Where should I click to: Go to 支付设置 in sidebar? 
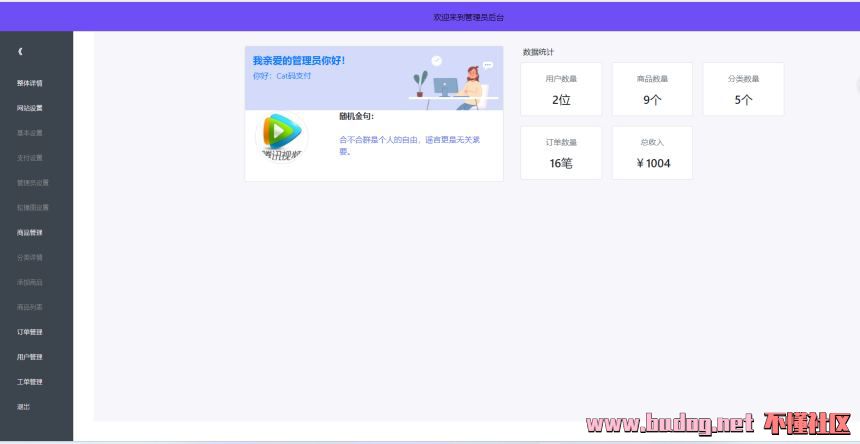click(x=30, y=158)
